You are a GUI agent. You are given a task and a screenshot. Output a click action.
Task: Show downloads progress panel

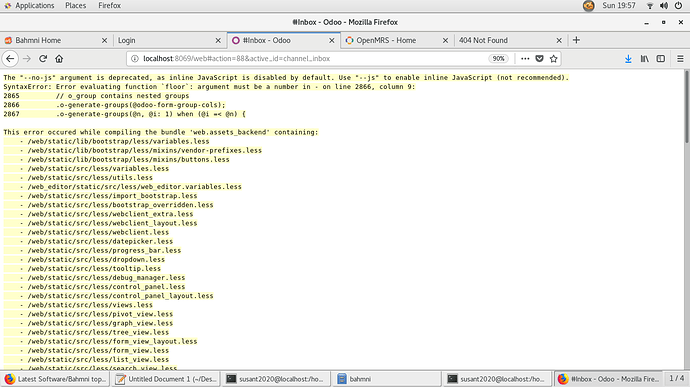pos(628,59)
